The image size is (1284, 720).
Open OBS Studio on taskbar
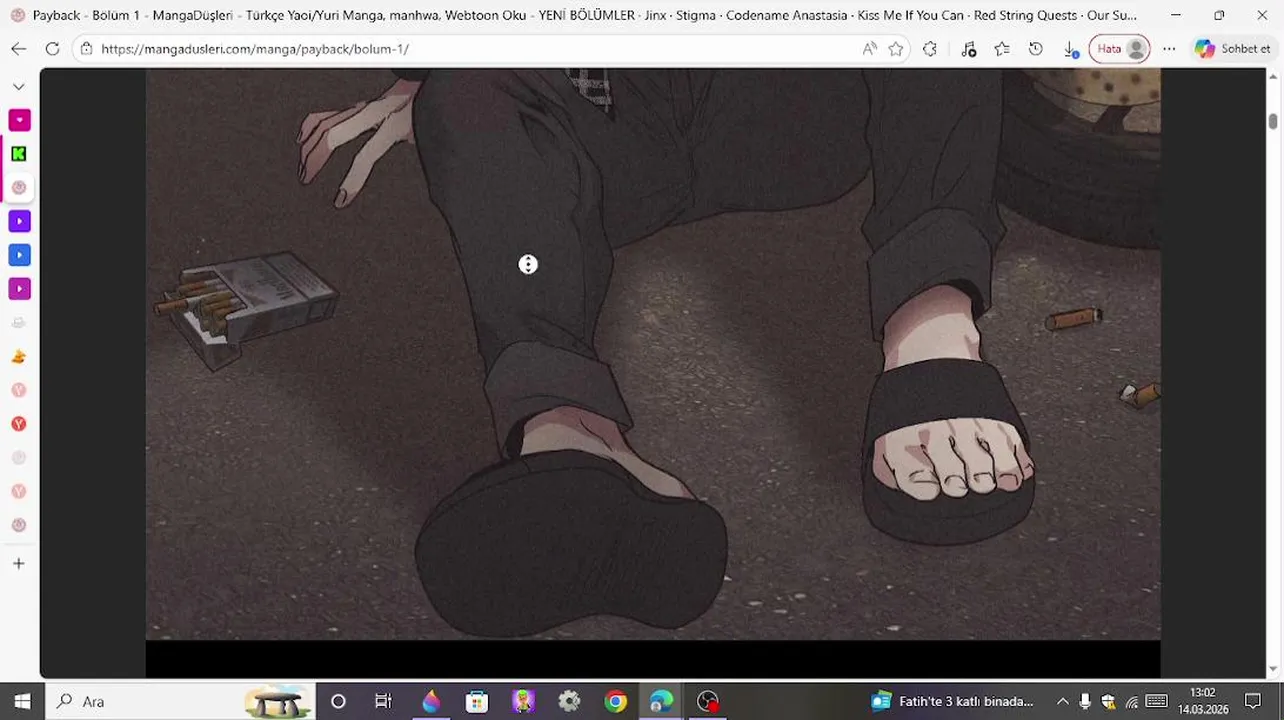pyautogui.click(x=708, y=702)
